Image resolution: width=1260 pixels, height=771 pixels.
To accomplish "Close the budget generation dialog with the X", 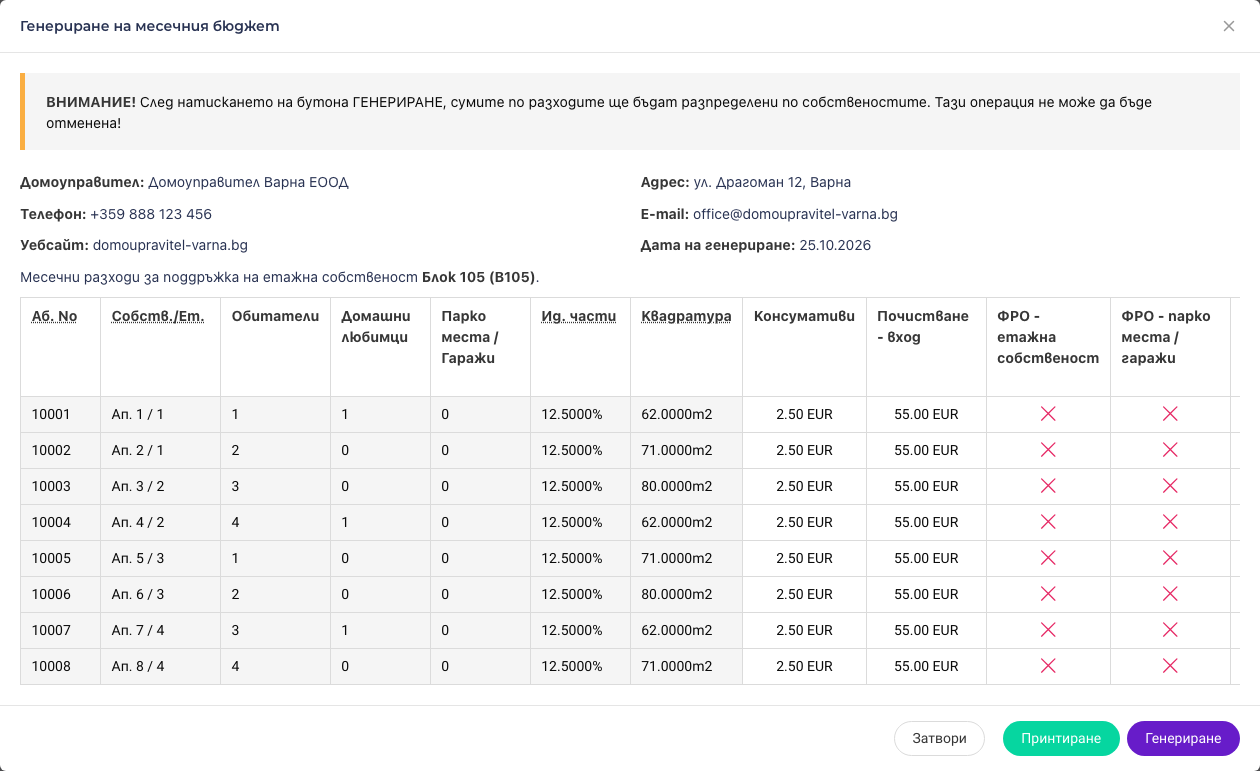I will (x=1229, y=26).
